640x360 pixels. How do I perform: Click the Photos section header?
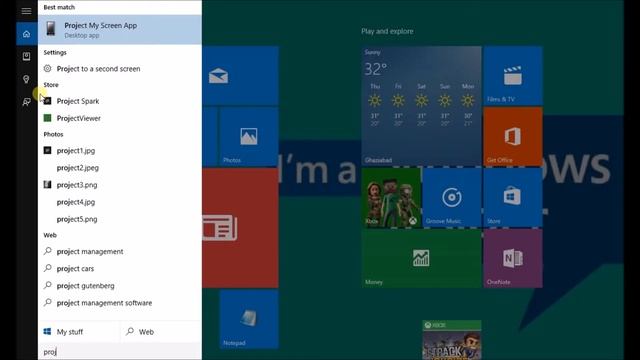point(53,134)
